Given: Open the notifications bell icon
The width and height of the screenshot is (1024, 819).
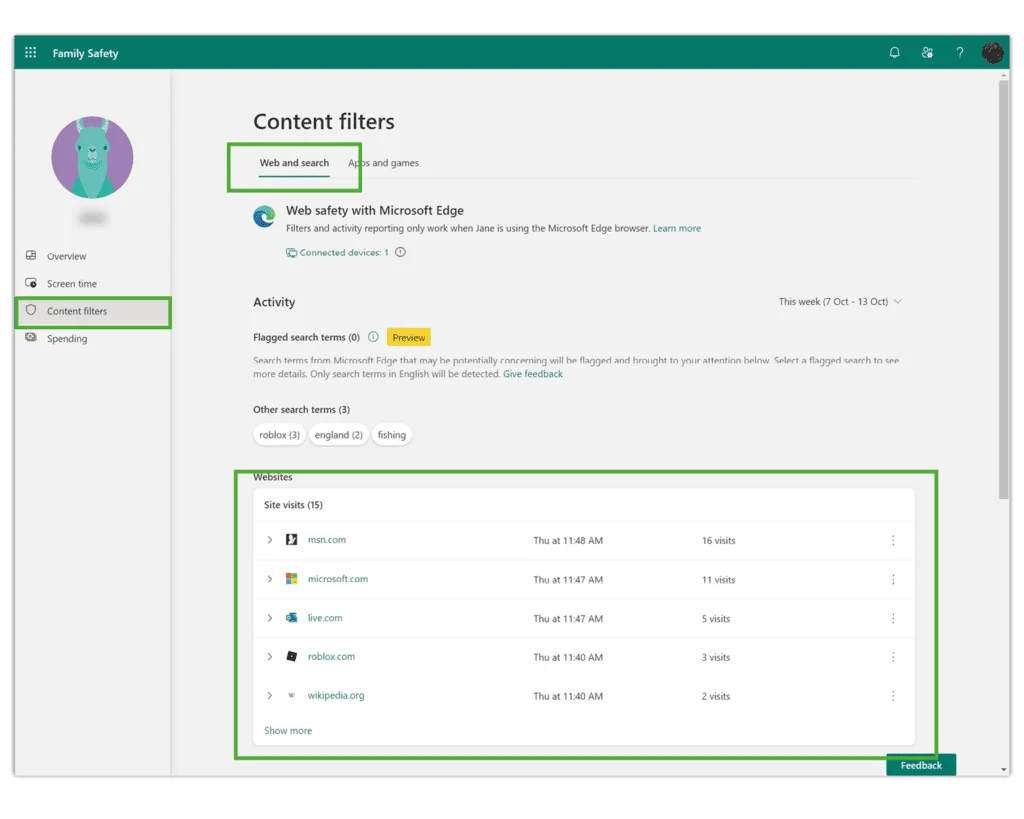Looking at the screenshot, I should click(894, 52).
